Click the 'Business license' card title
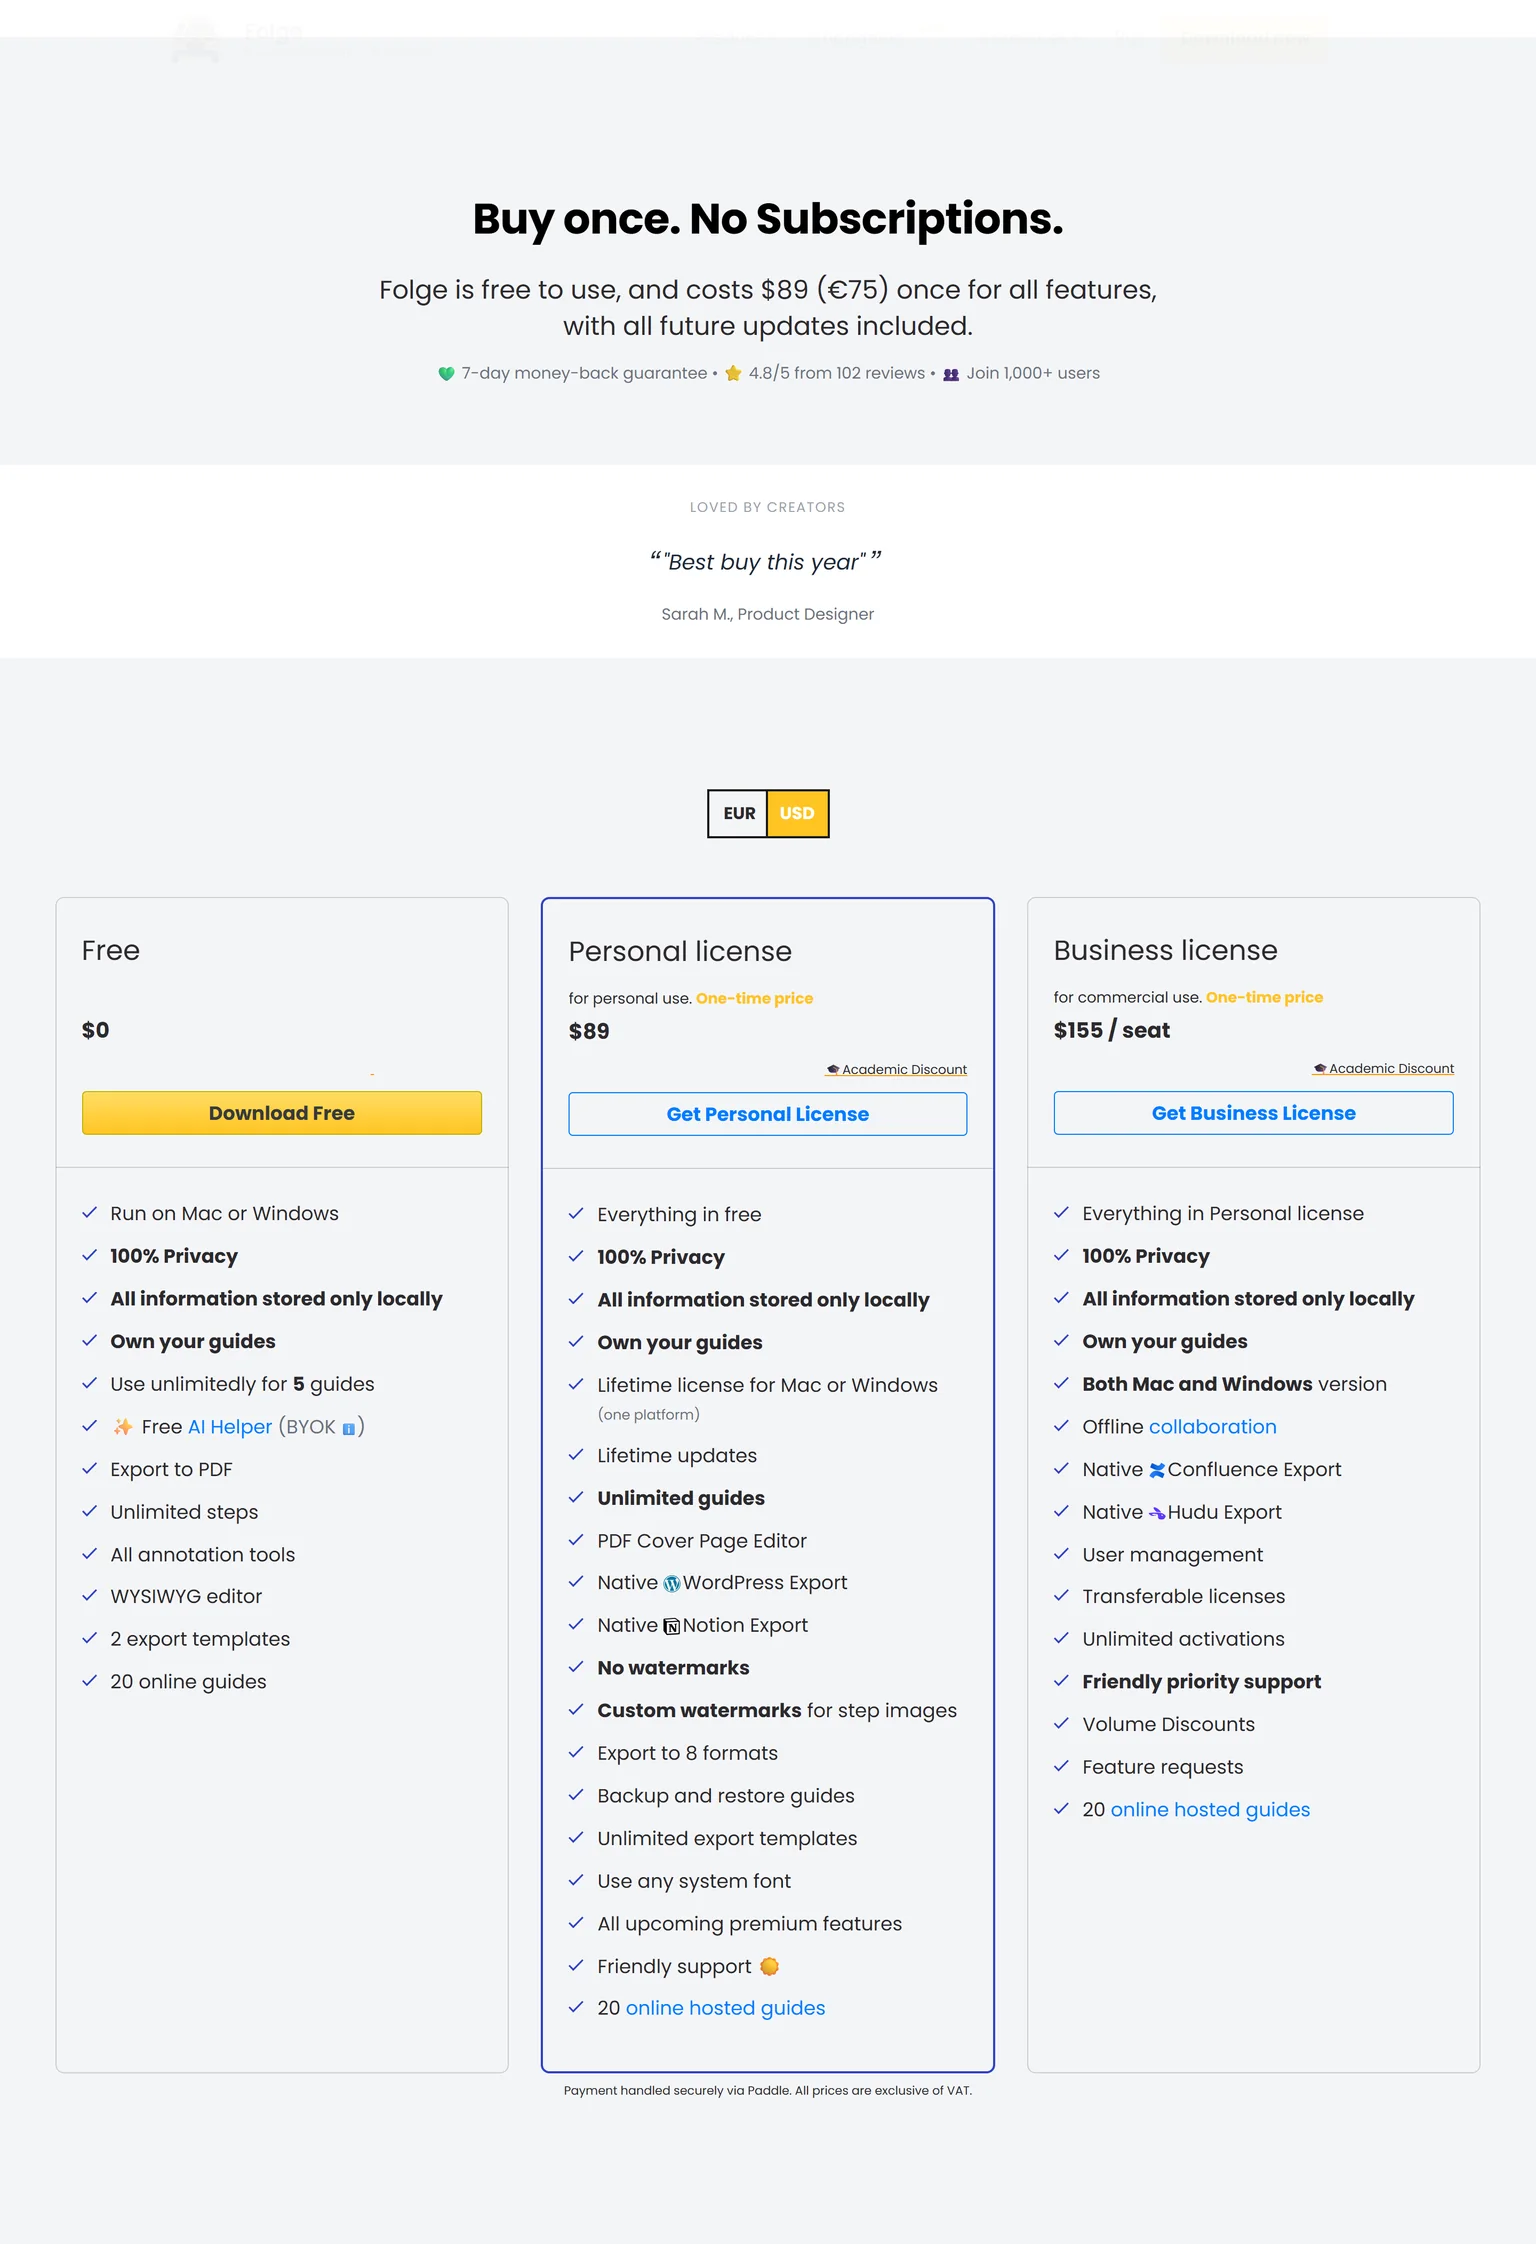Image resolution: width=1536 pixels, height=2244 pixels. tap(1166, 950)
